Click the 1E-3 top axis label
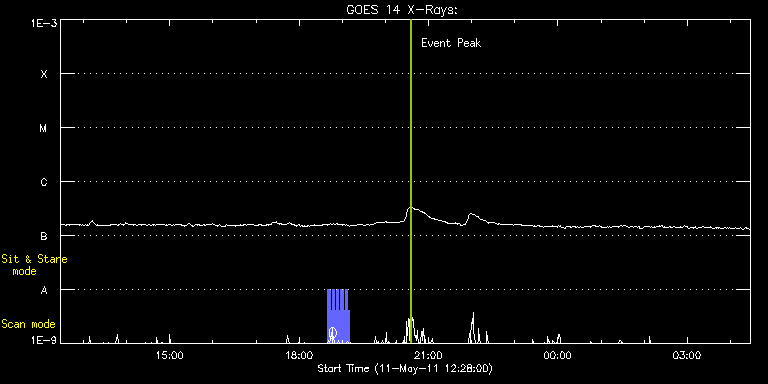 (x=43, y=23)
